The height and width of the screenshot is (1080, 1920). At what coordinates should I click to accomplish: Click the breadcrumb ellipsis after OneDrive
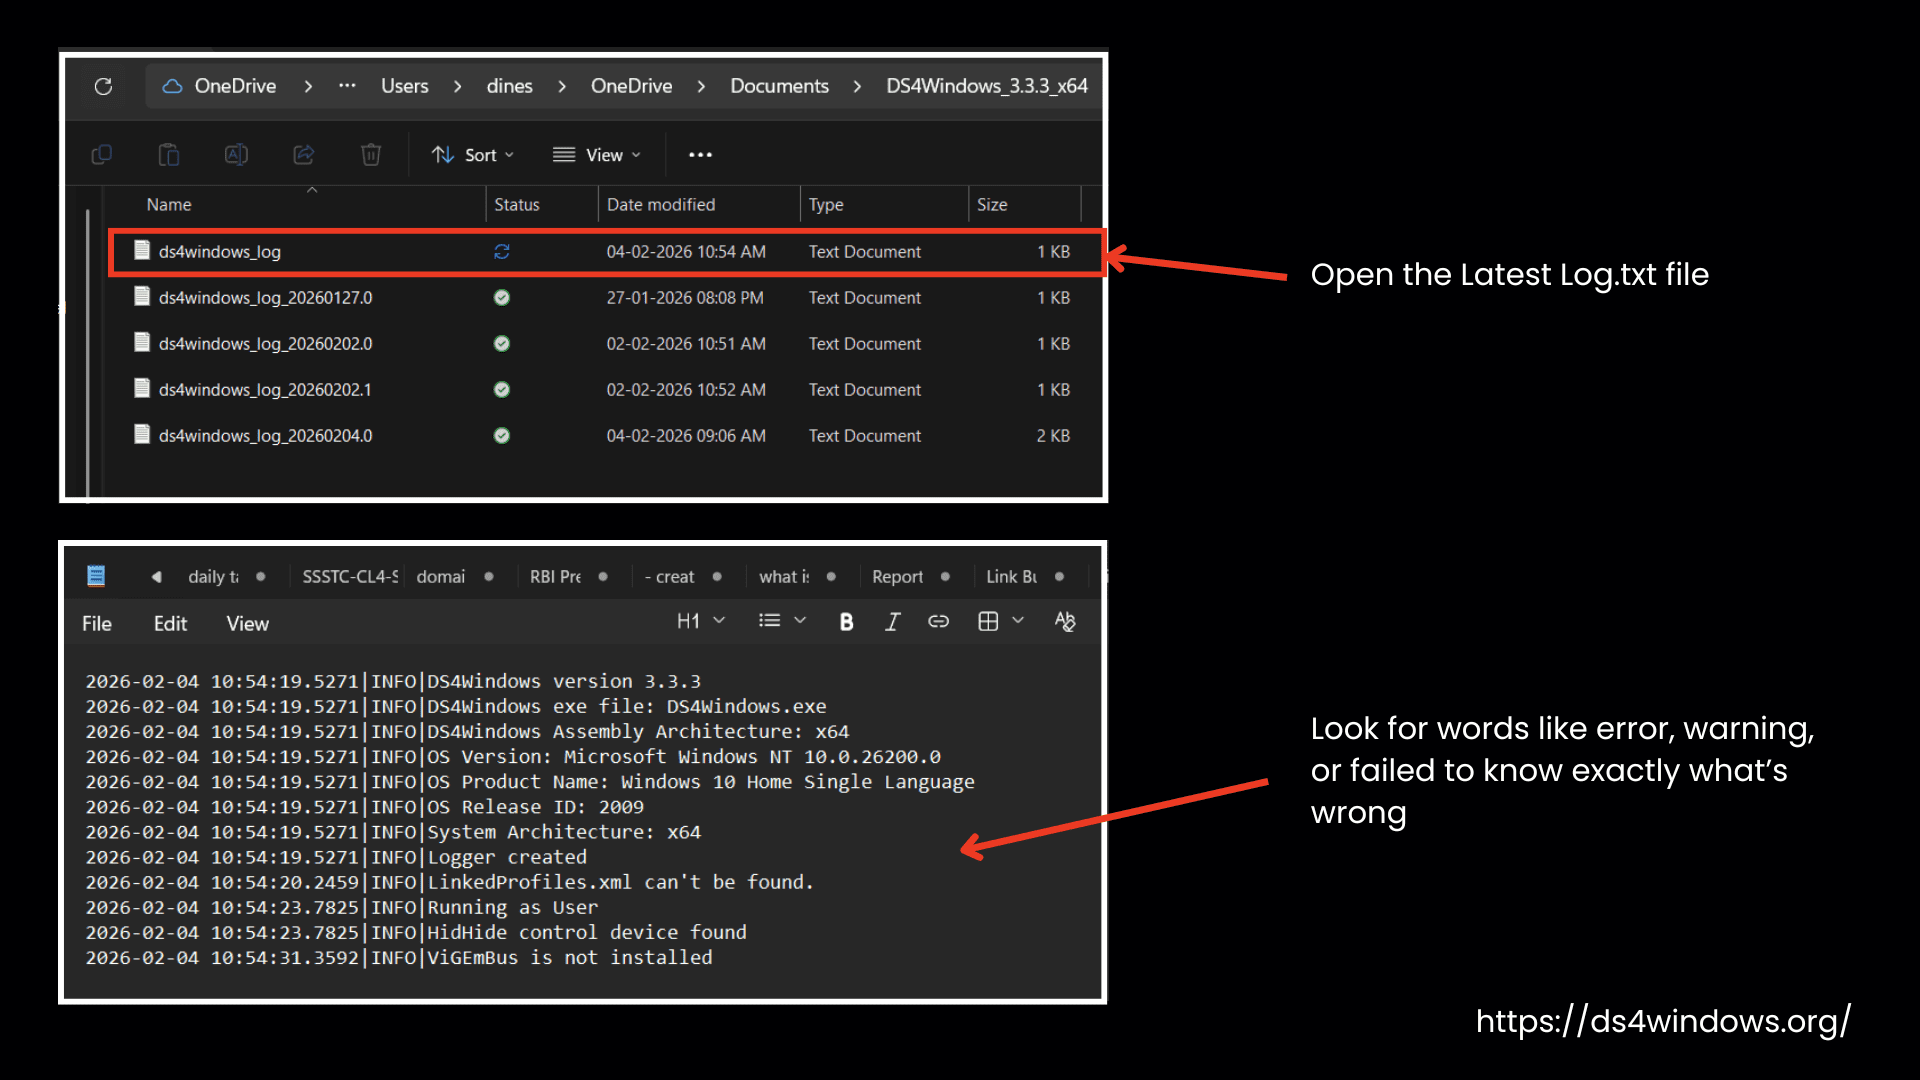pos(347,86)
